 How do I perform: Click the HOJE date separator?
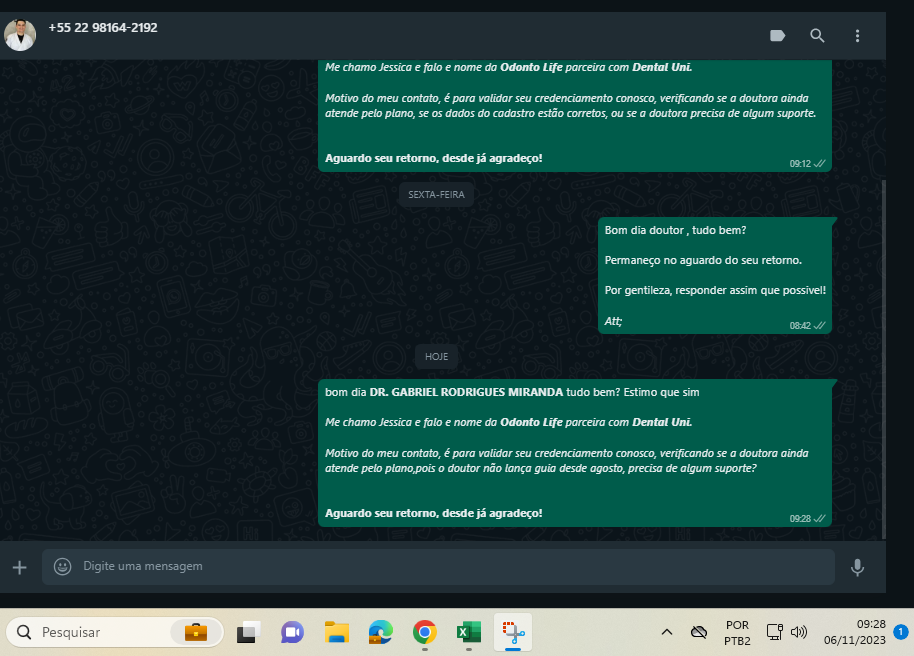tap(436, 357)
